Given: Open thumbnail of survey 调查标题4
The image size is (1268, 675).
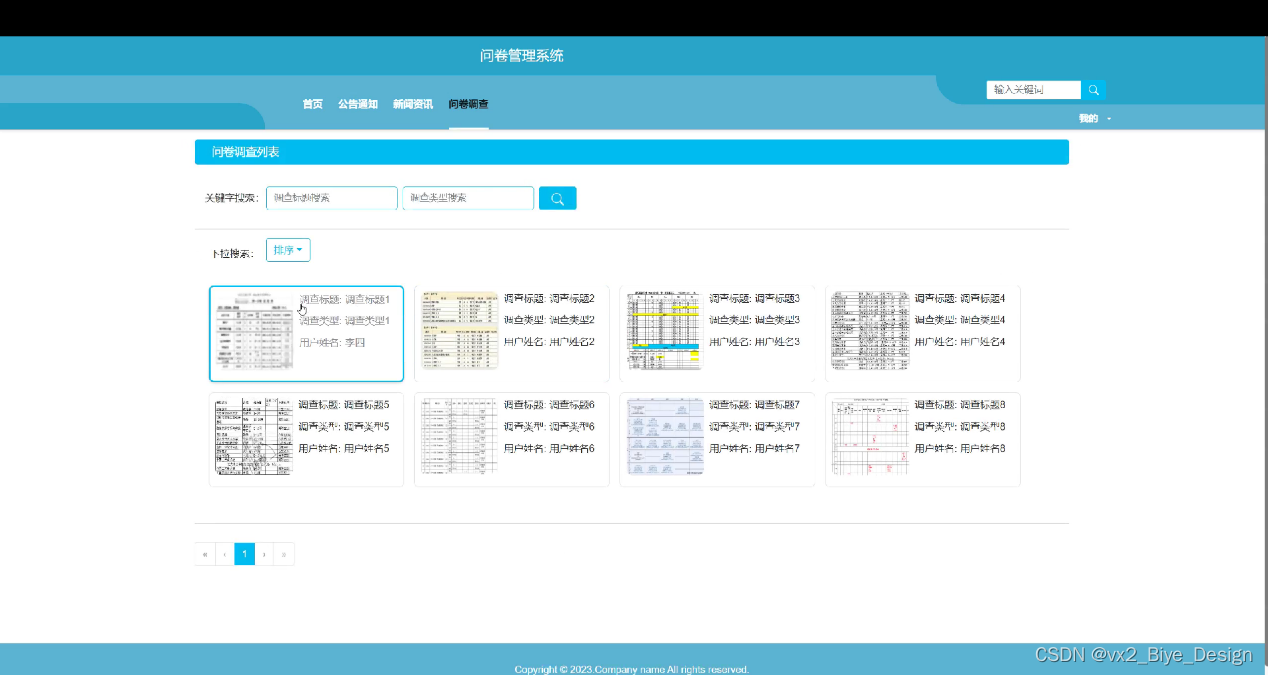Looking at the screenshot, I should click(870, 330).
